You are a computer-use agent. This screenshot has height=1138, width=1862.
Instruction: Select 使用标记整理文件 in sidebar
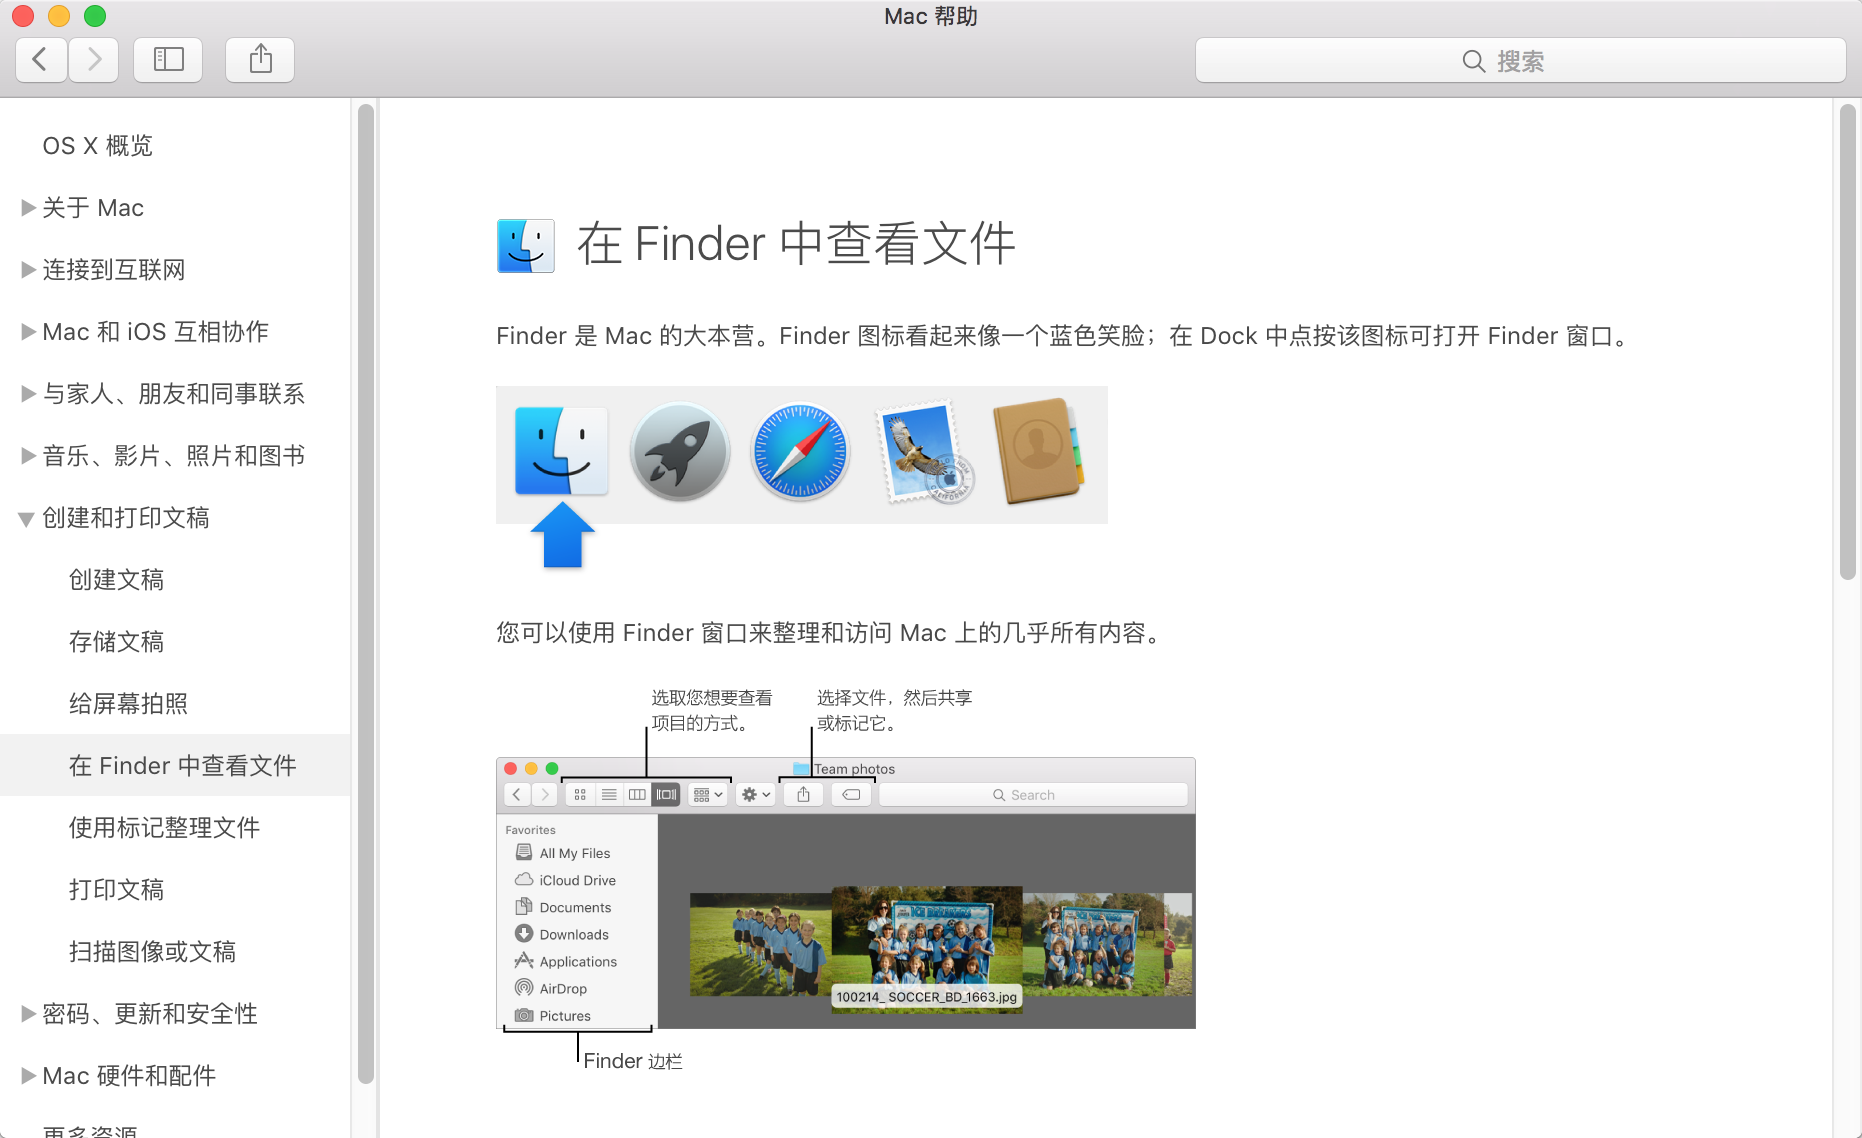pyautogui.click(x=164, y=828)
